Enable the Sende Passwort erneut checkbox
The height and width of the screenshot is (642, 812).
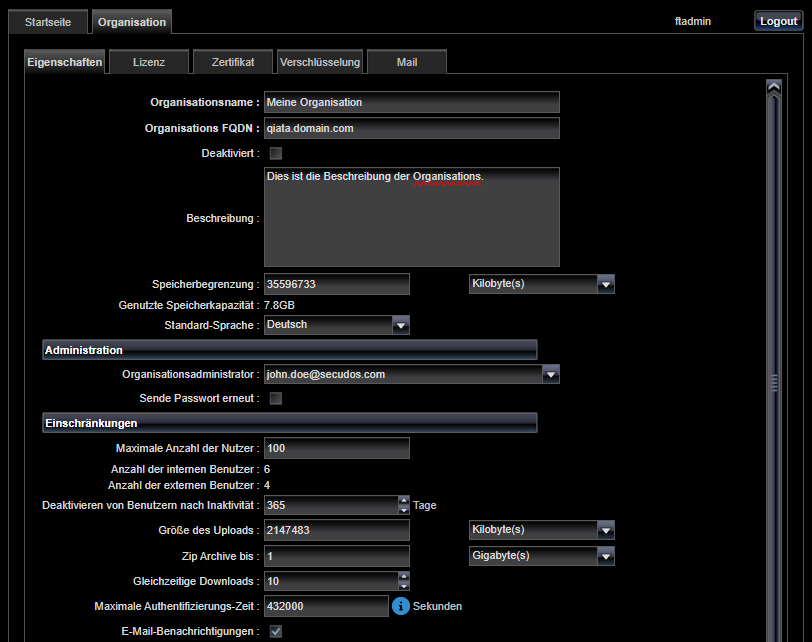(276, 398)
